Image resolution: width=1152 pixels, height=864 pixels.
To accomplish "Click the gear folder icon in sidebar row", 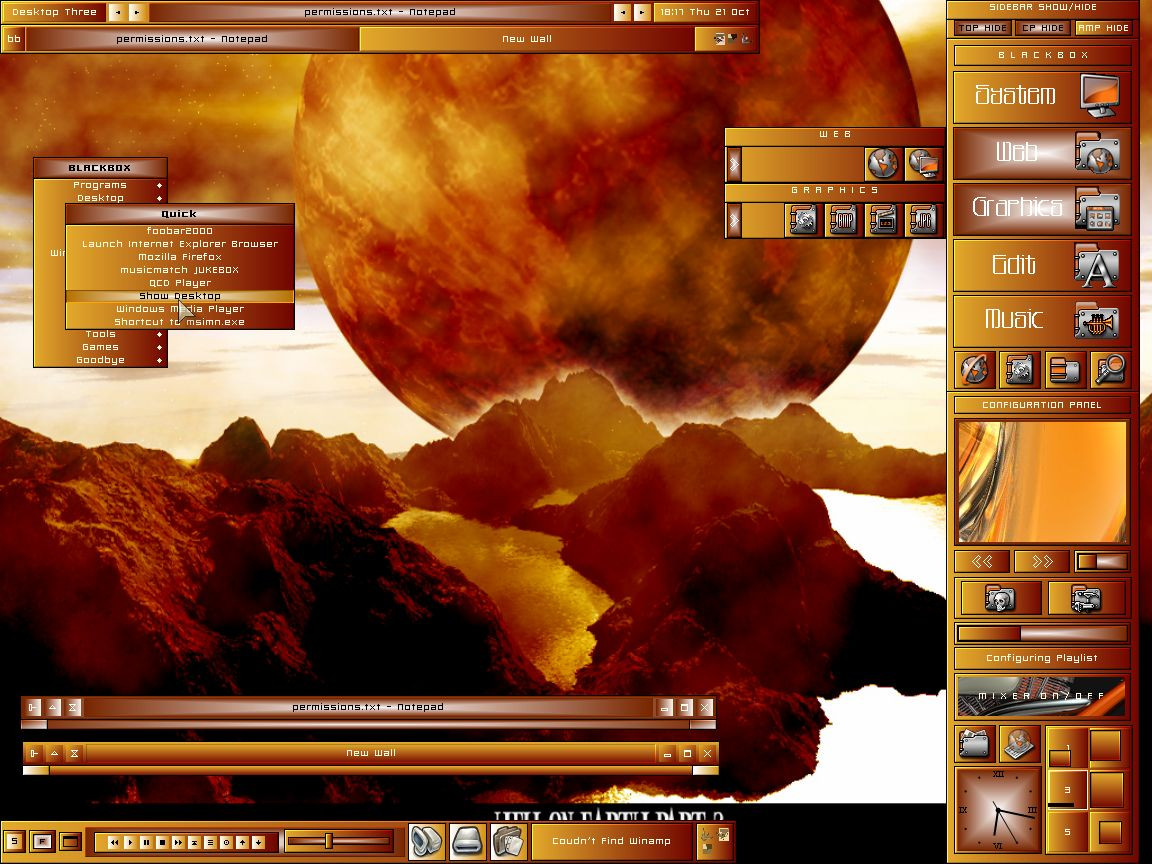I will coord(1019,370).
